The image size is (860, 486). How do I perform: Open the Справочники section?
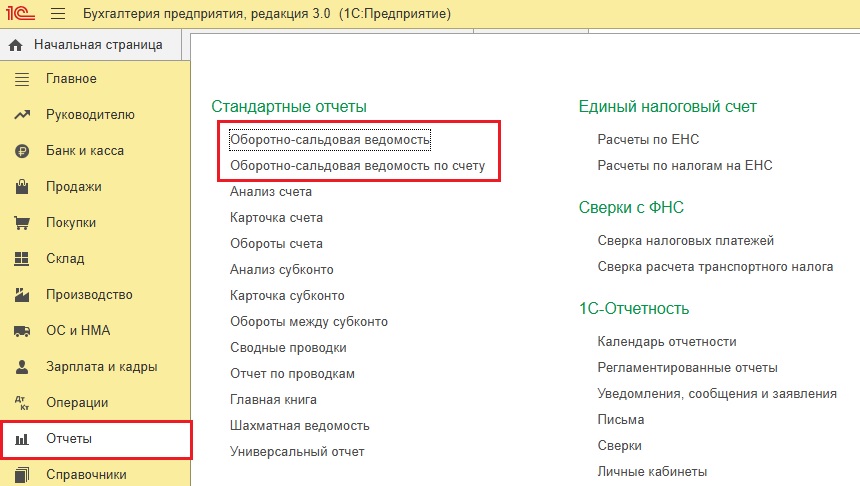pos(86,474)
